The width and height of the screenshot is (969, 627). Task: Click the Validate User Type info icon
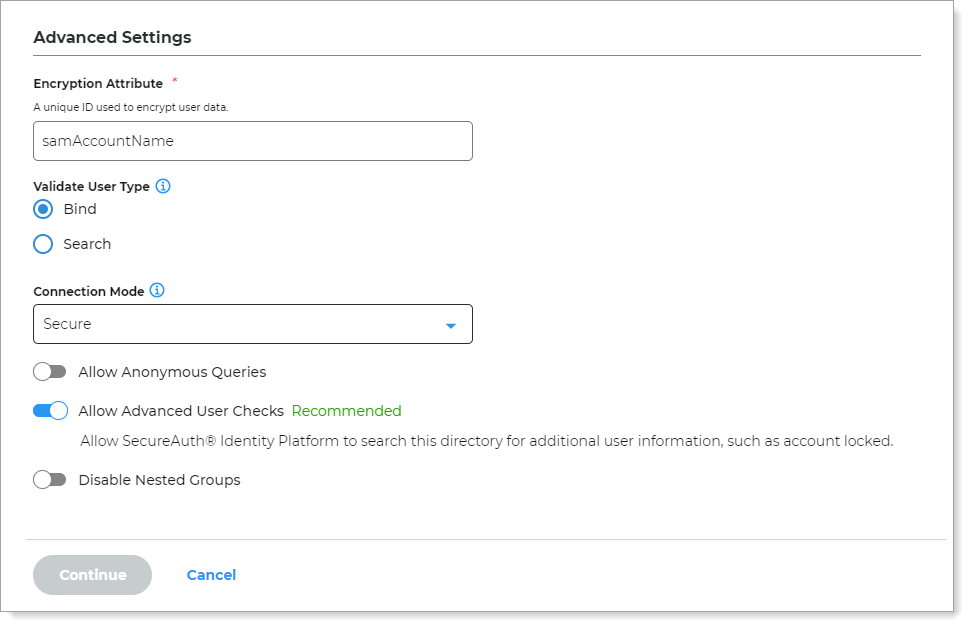pos(163,186)
